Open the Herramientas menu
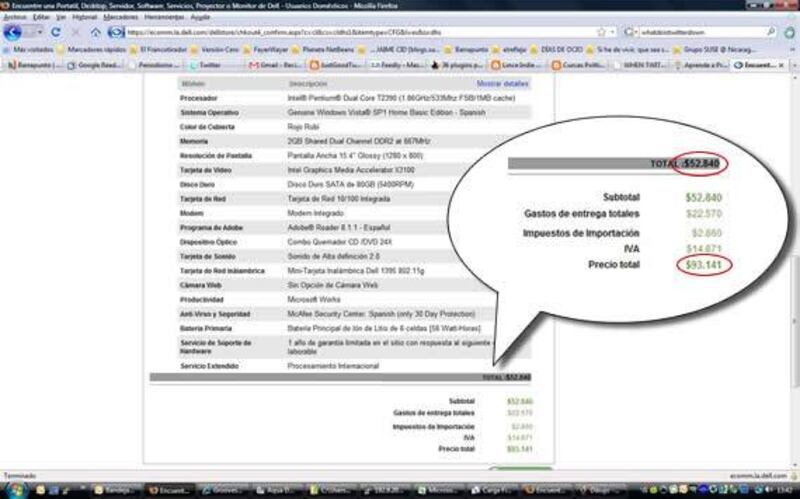Viewport: 800px width, 499px height. [x=164, y=17]
